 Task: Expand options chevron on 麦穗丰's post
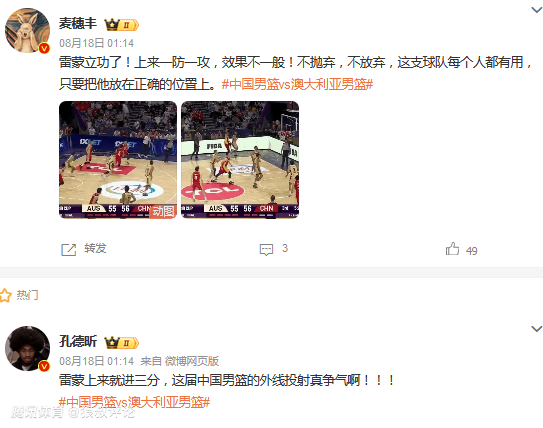537,10
